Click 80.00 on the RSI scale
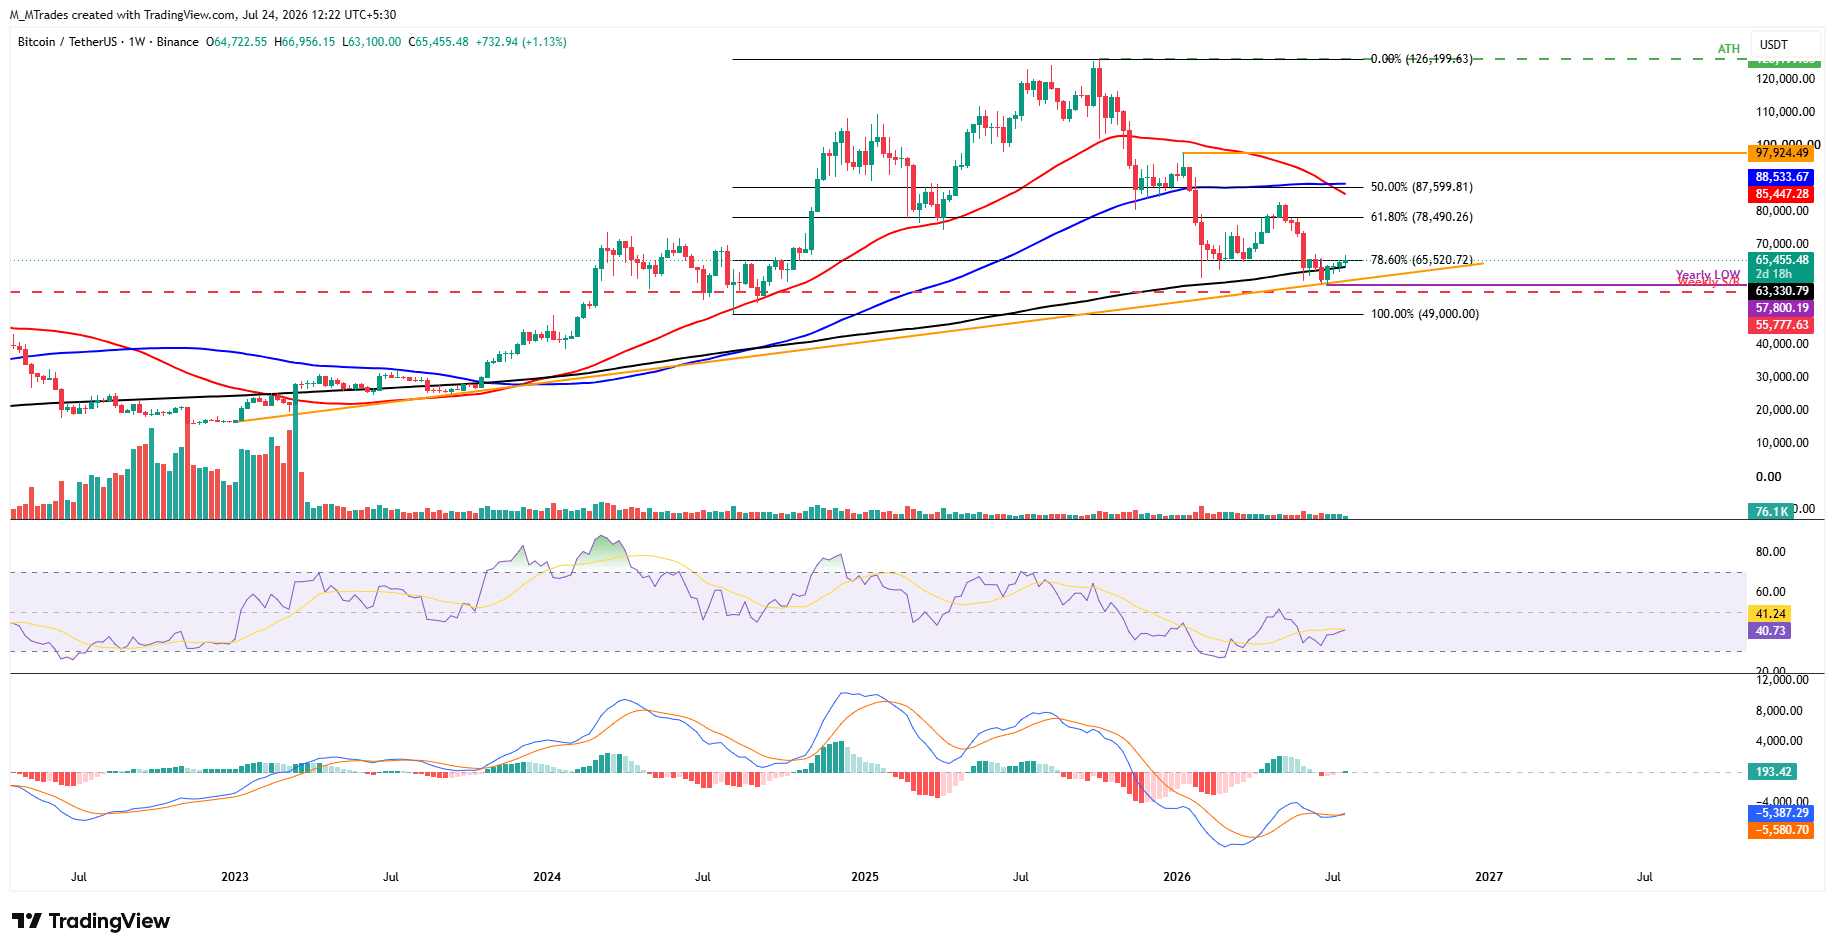The width and height of the screenshot is (1835, 951). click(x=1770, y=552)
